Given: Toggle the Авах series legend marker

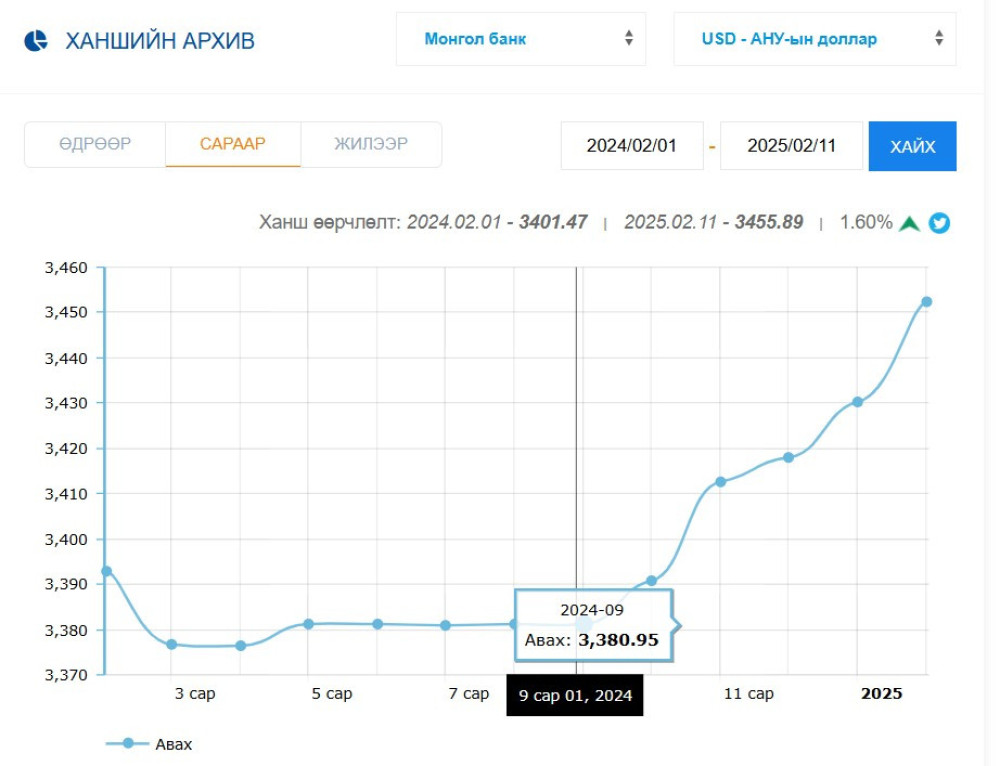Looking at the screenshot, I should (126, 744).
